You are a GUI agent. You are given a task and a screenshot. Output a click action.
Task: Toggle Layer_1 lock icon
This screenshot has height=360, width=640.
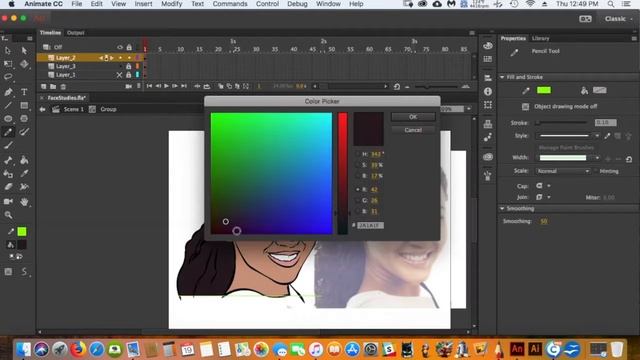pyautogui.click(x=129, y=75)
